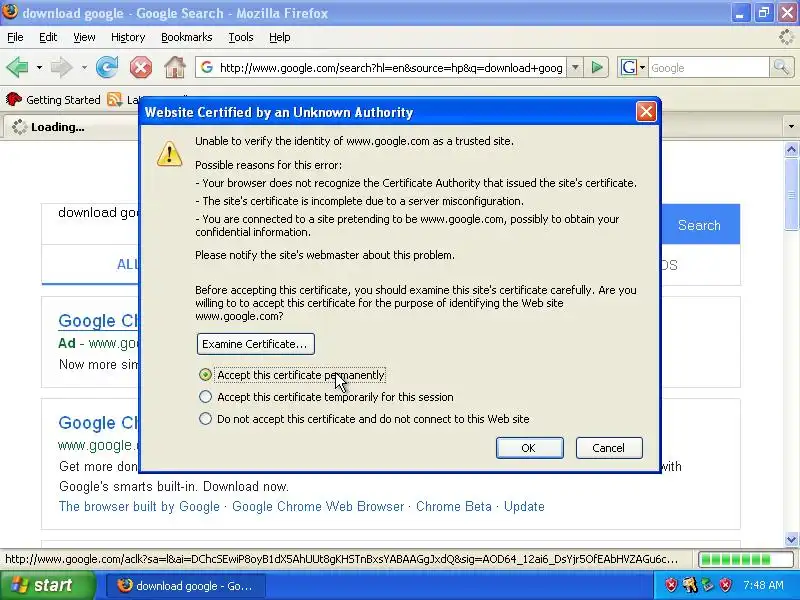Open the tab list dropdown arrow
Screen dimensions: 800x600
(791, 126)
